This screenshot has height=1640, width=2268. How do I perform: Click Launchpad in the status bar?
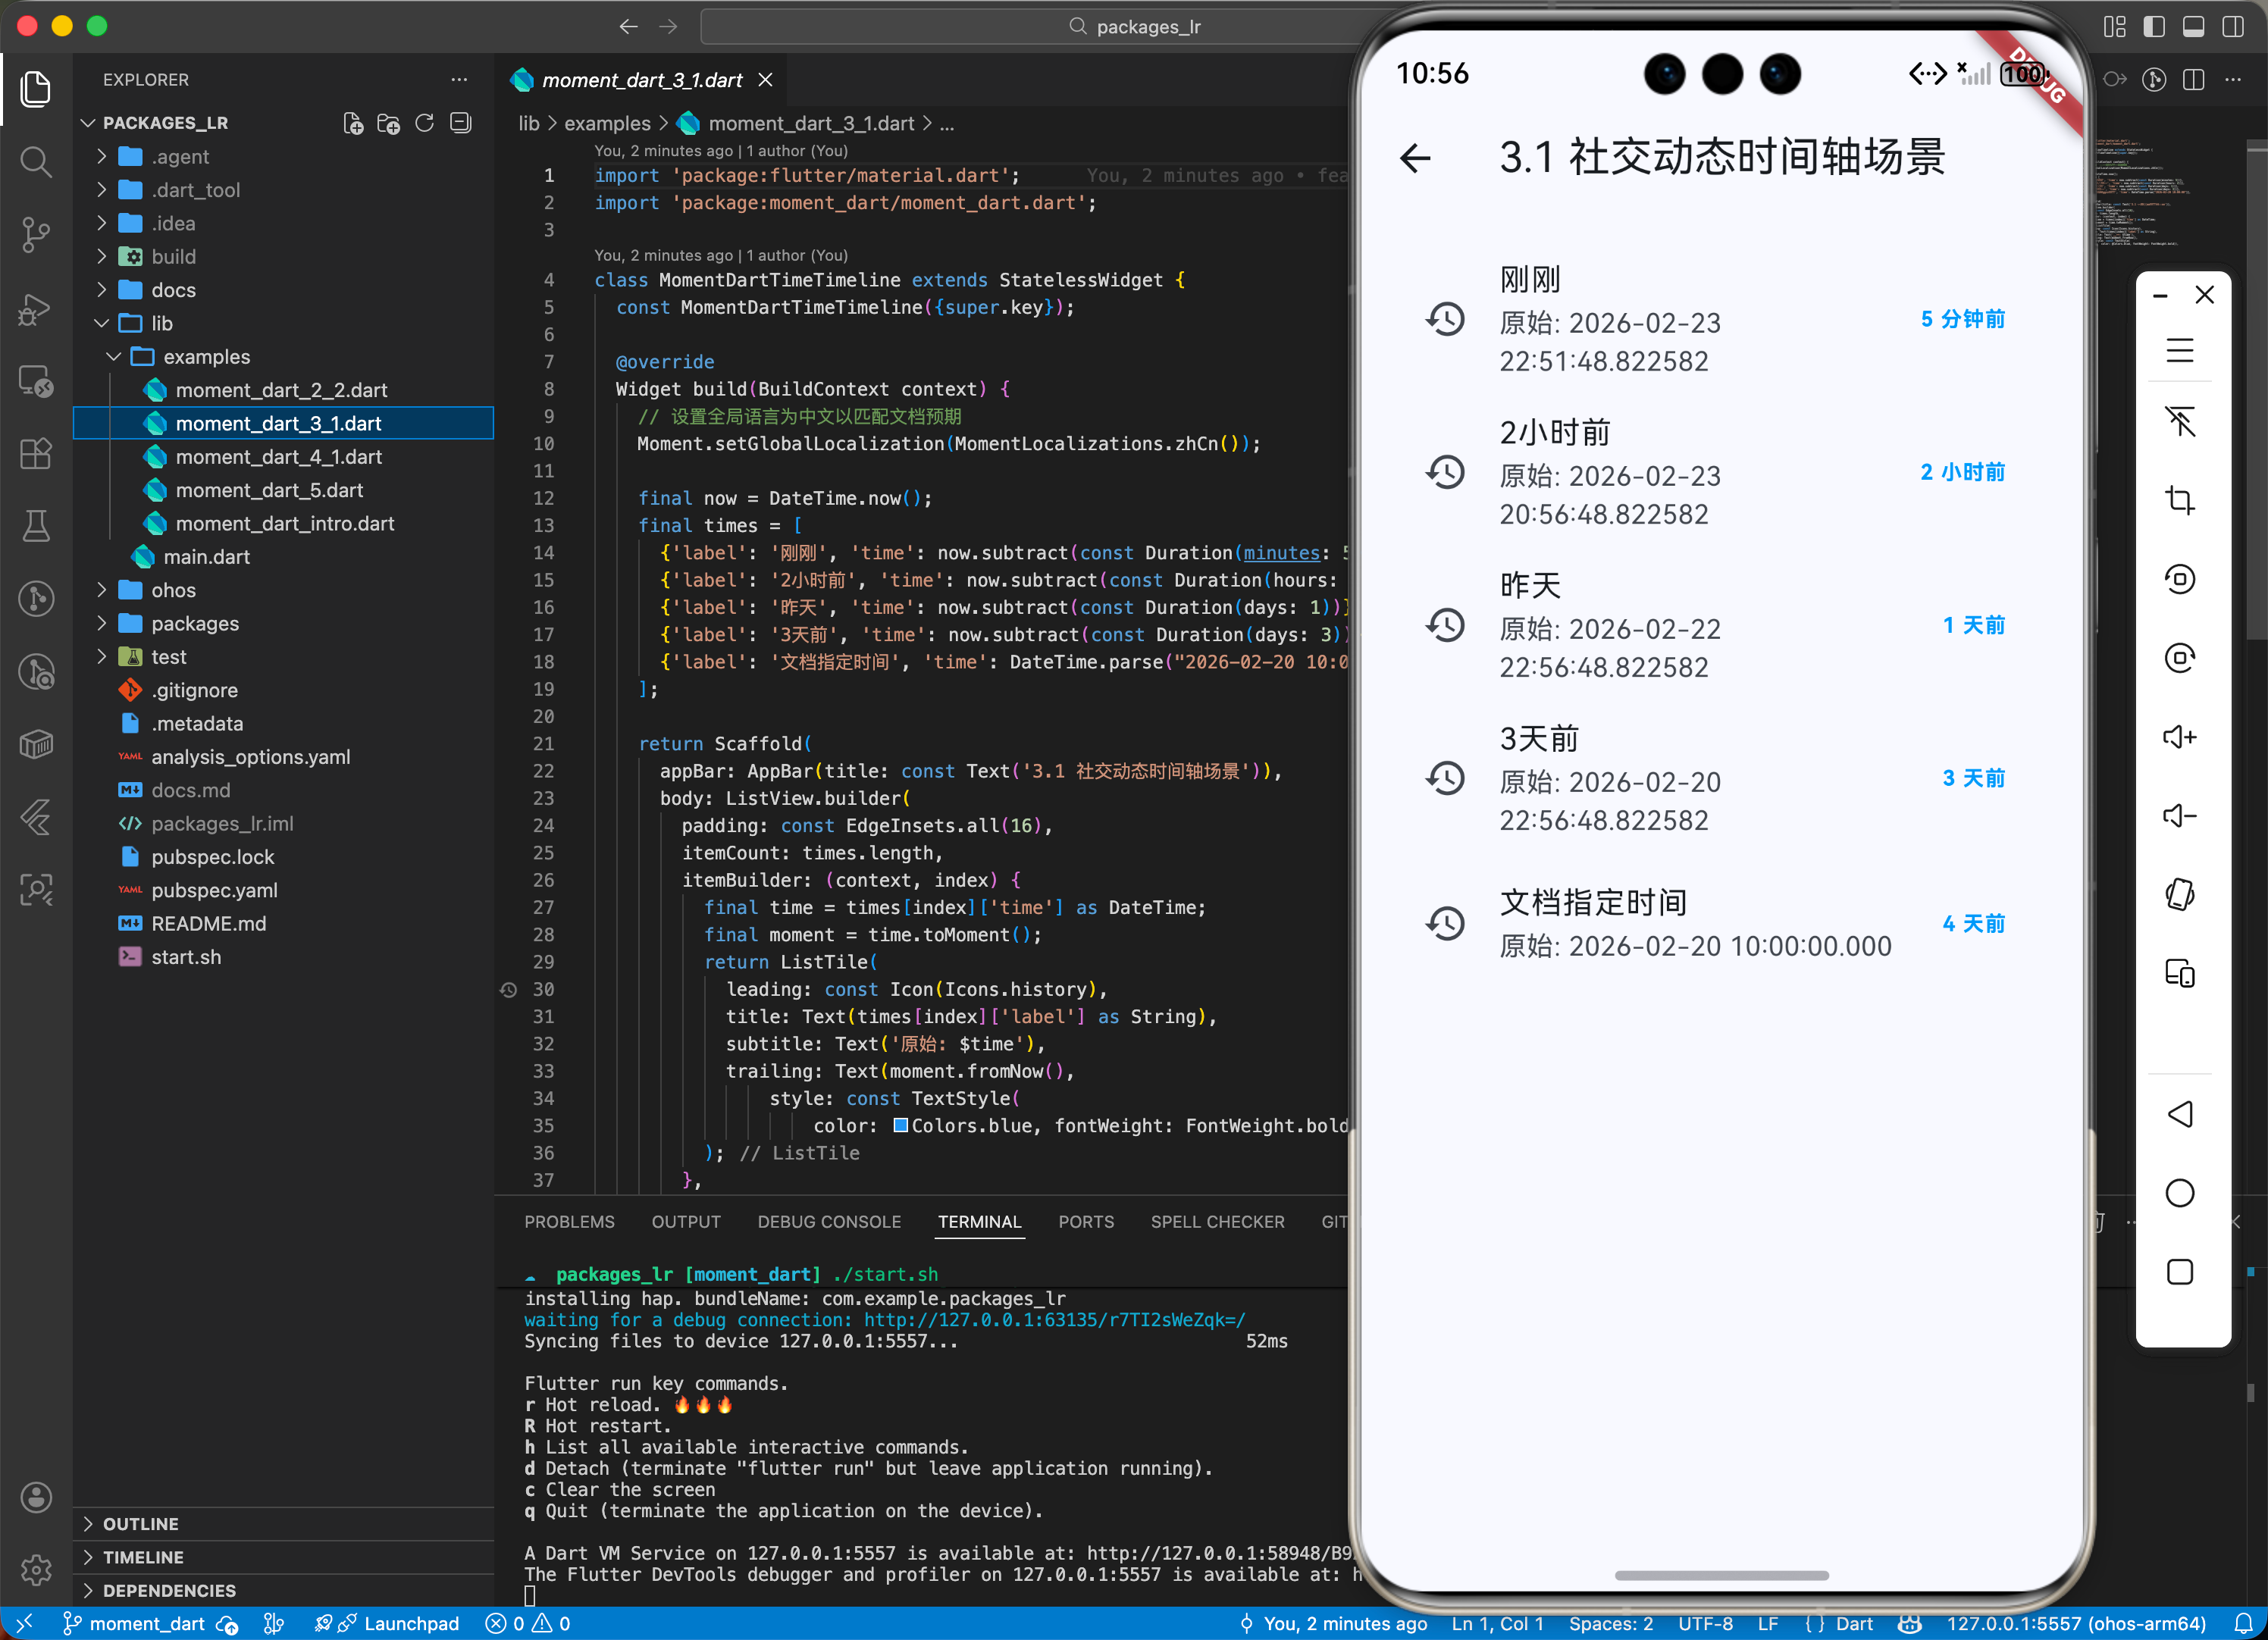tap(411, 1623)
